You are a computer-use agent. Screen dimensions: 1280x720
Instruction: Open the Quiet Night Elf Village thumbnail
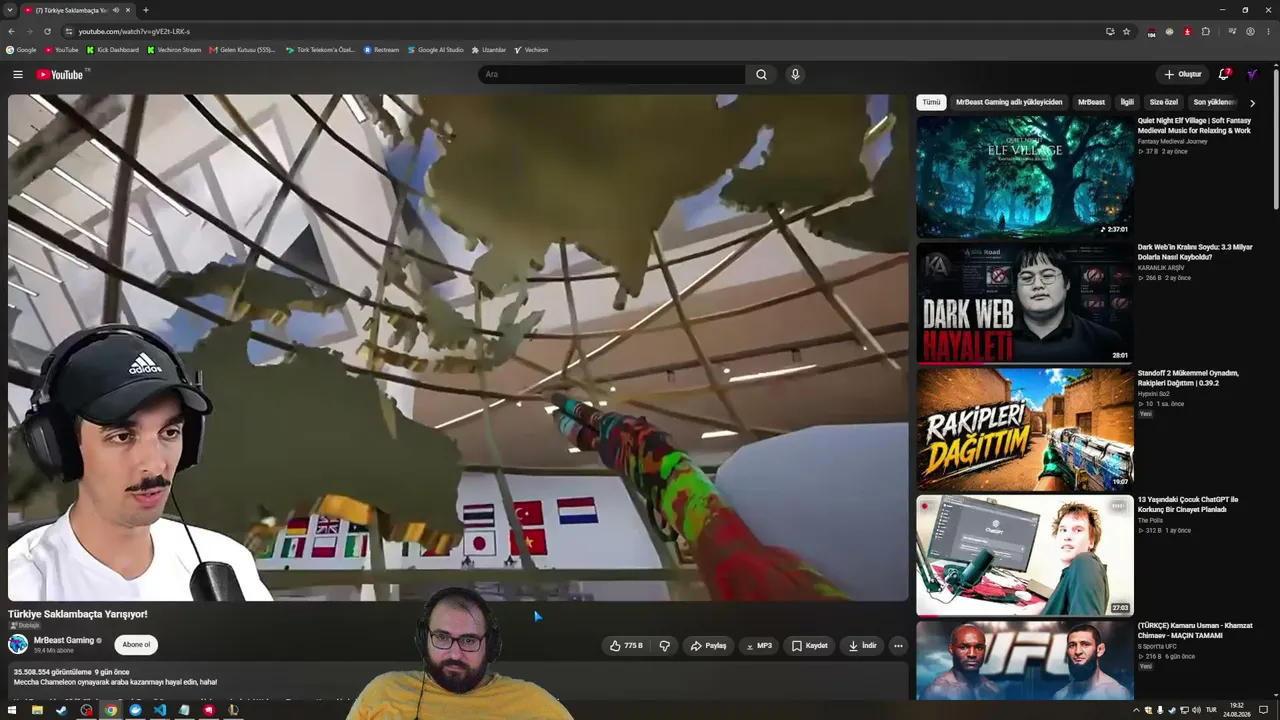point(1025,177)
